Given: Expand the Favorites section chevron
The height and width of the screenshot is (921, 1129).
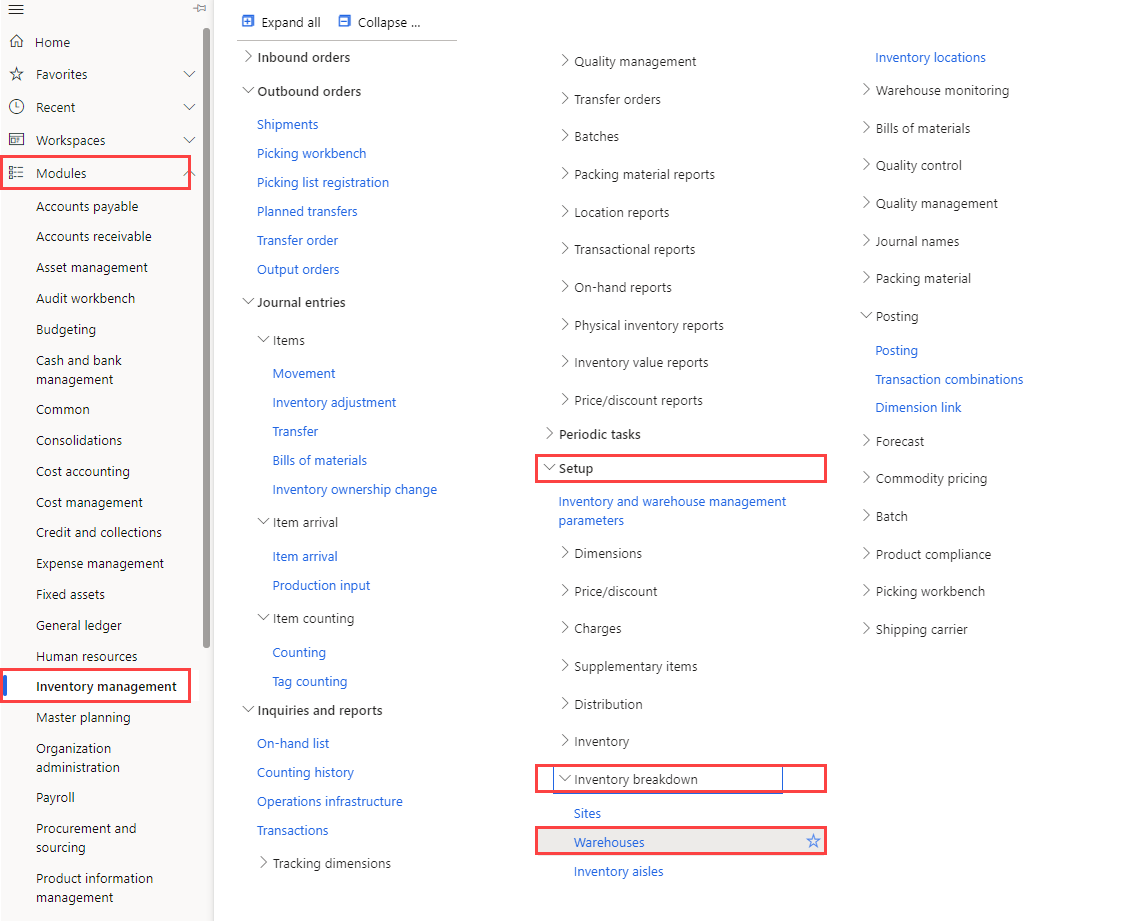Looking at the screenshot, I should pos(189,74).
